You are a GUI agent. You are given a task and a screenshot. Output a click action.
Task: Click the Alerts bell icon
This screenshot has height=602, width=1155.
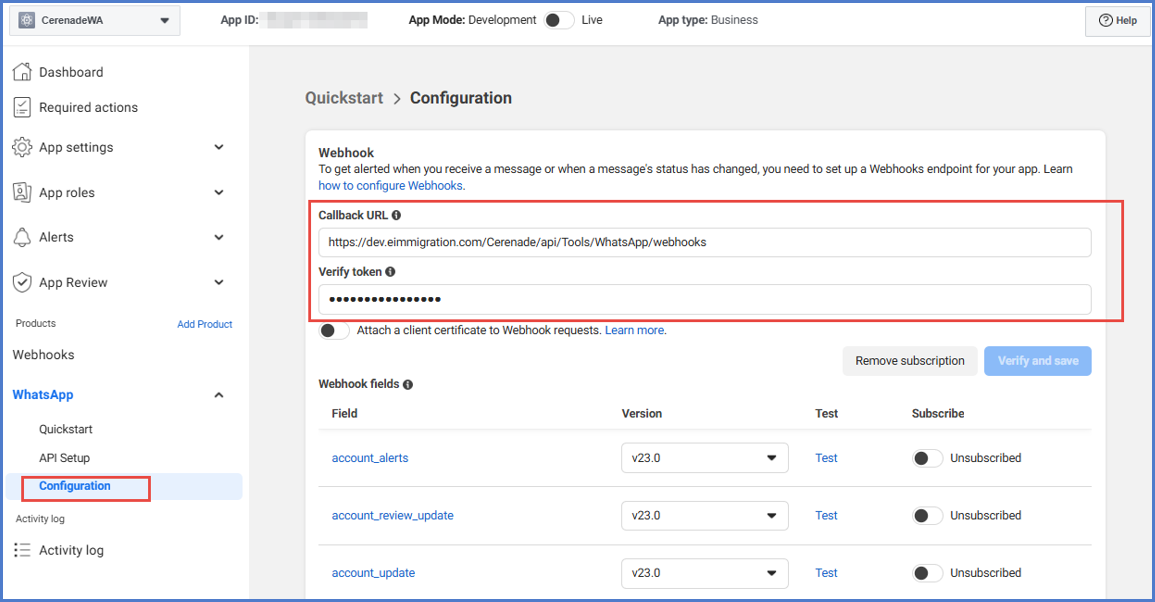[22, 237]
